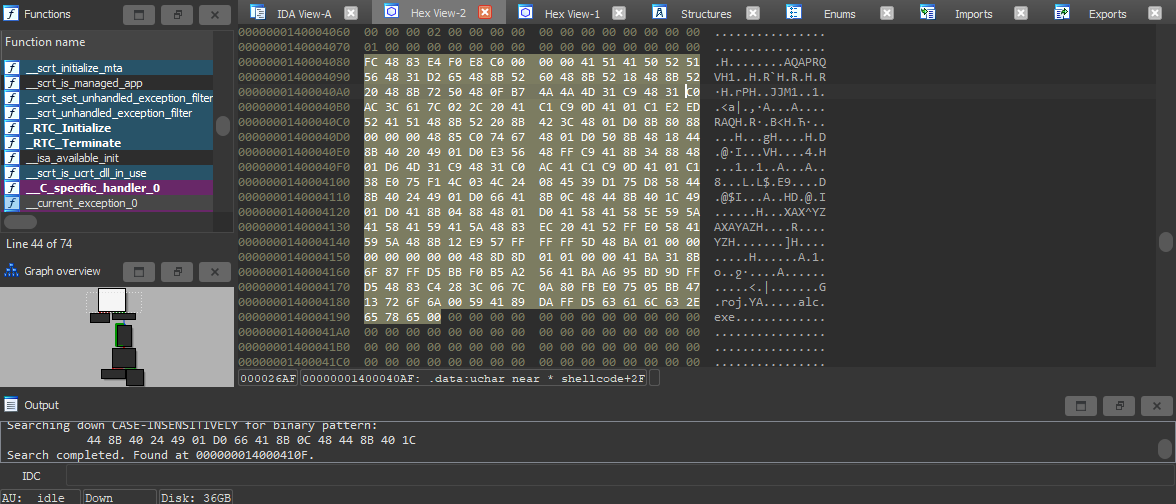The image size is (1176, 504).
Task: Click the Functions list vertical scrollbar
Action: [223, 125]
